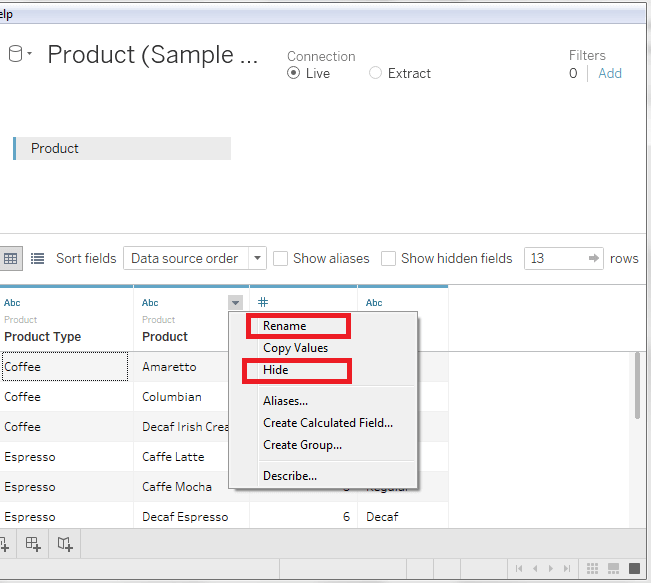This screenshot has width=651, height=583.
Task: Enable Show aliases checkbox
Action: 280,258
